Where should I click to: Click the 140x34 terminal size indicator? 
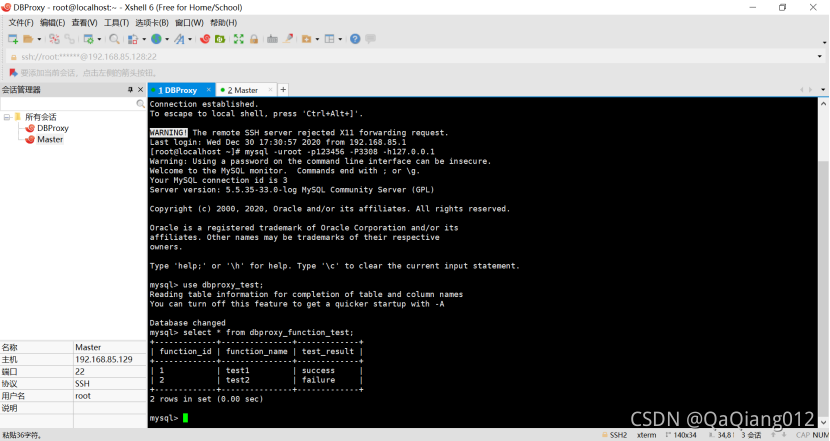(x=681, y=435)
